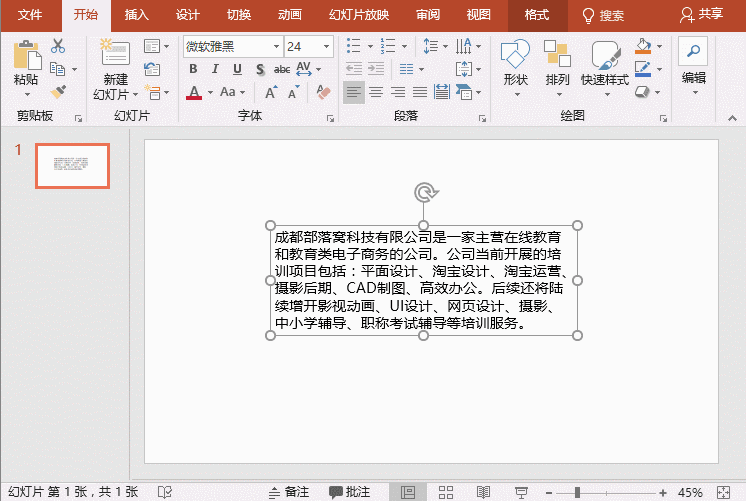Image resolution: width=746 pixels, height=501 pixels.
Task: Toggle align left
Action: pyautogui.click(x=353, y=92)
